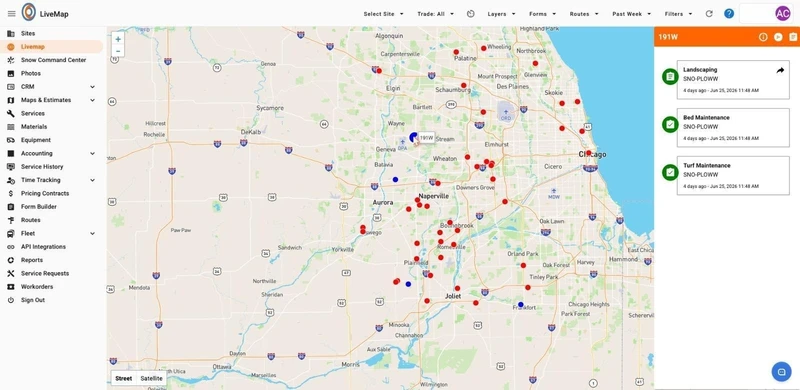Refresh the live map data
The width and height of the screenshot is (800, 390).
coord(709,14)
